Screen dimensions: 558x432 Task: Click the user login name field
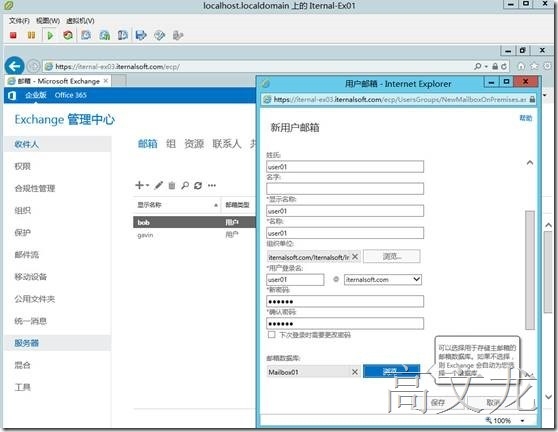tap(295, 279)
